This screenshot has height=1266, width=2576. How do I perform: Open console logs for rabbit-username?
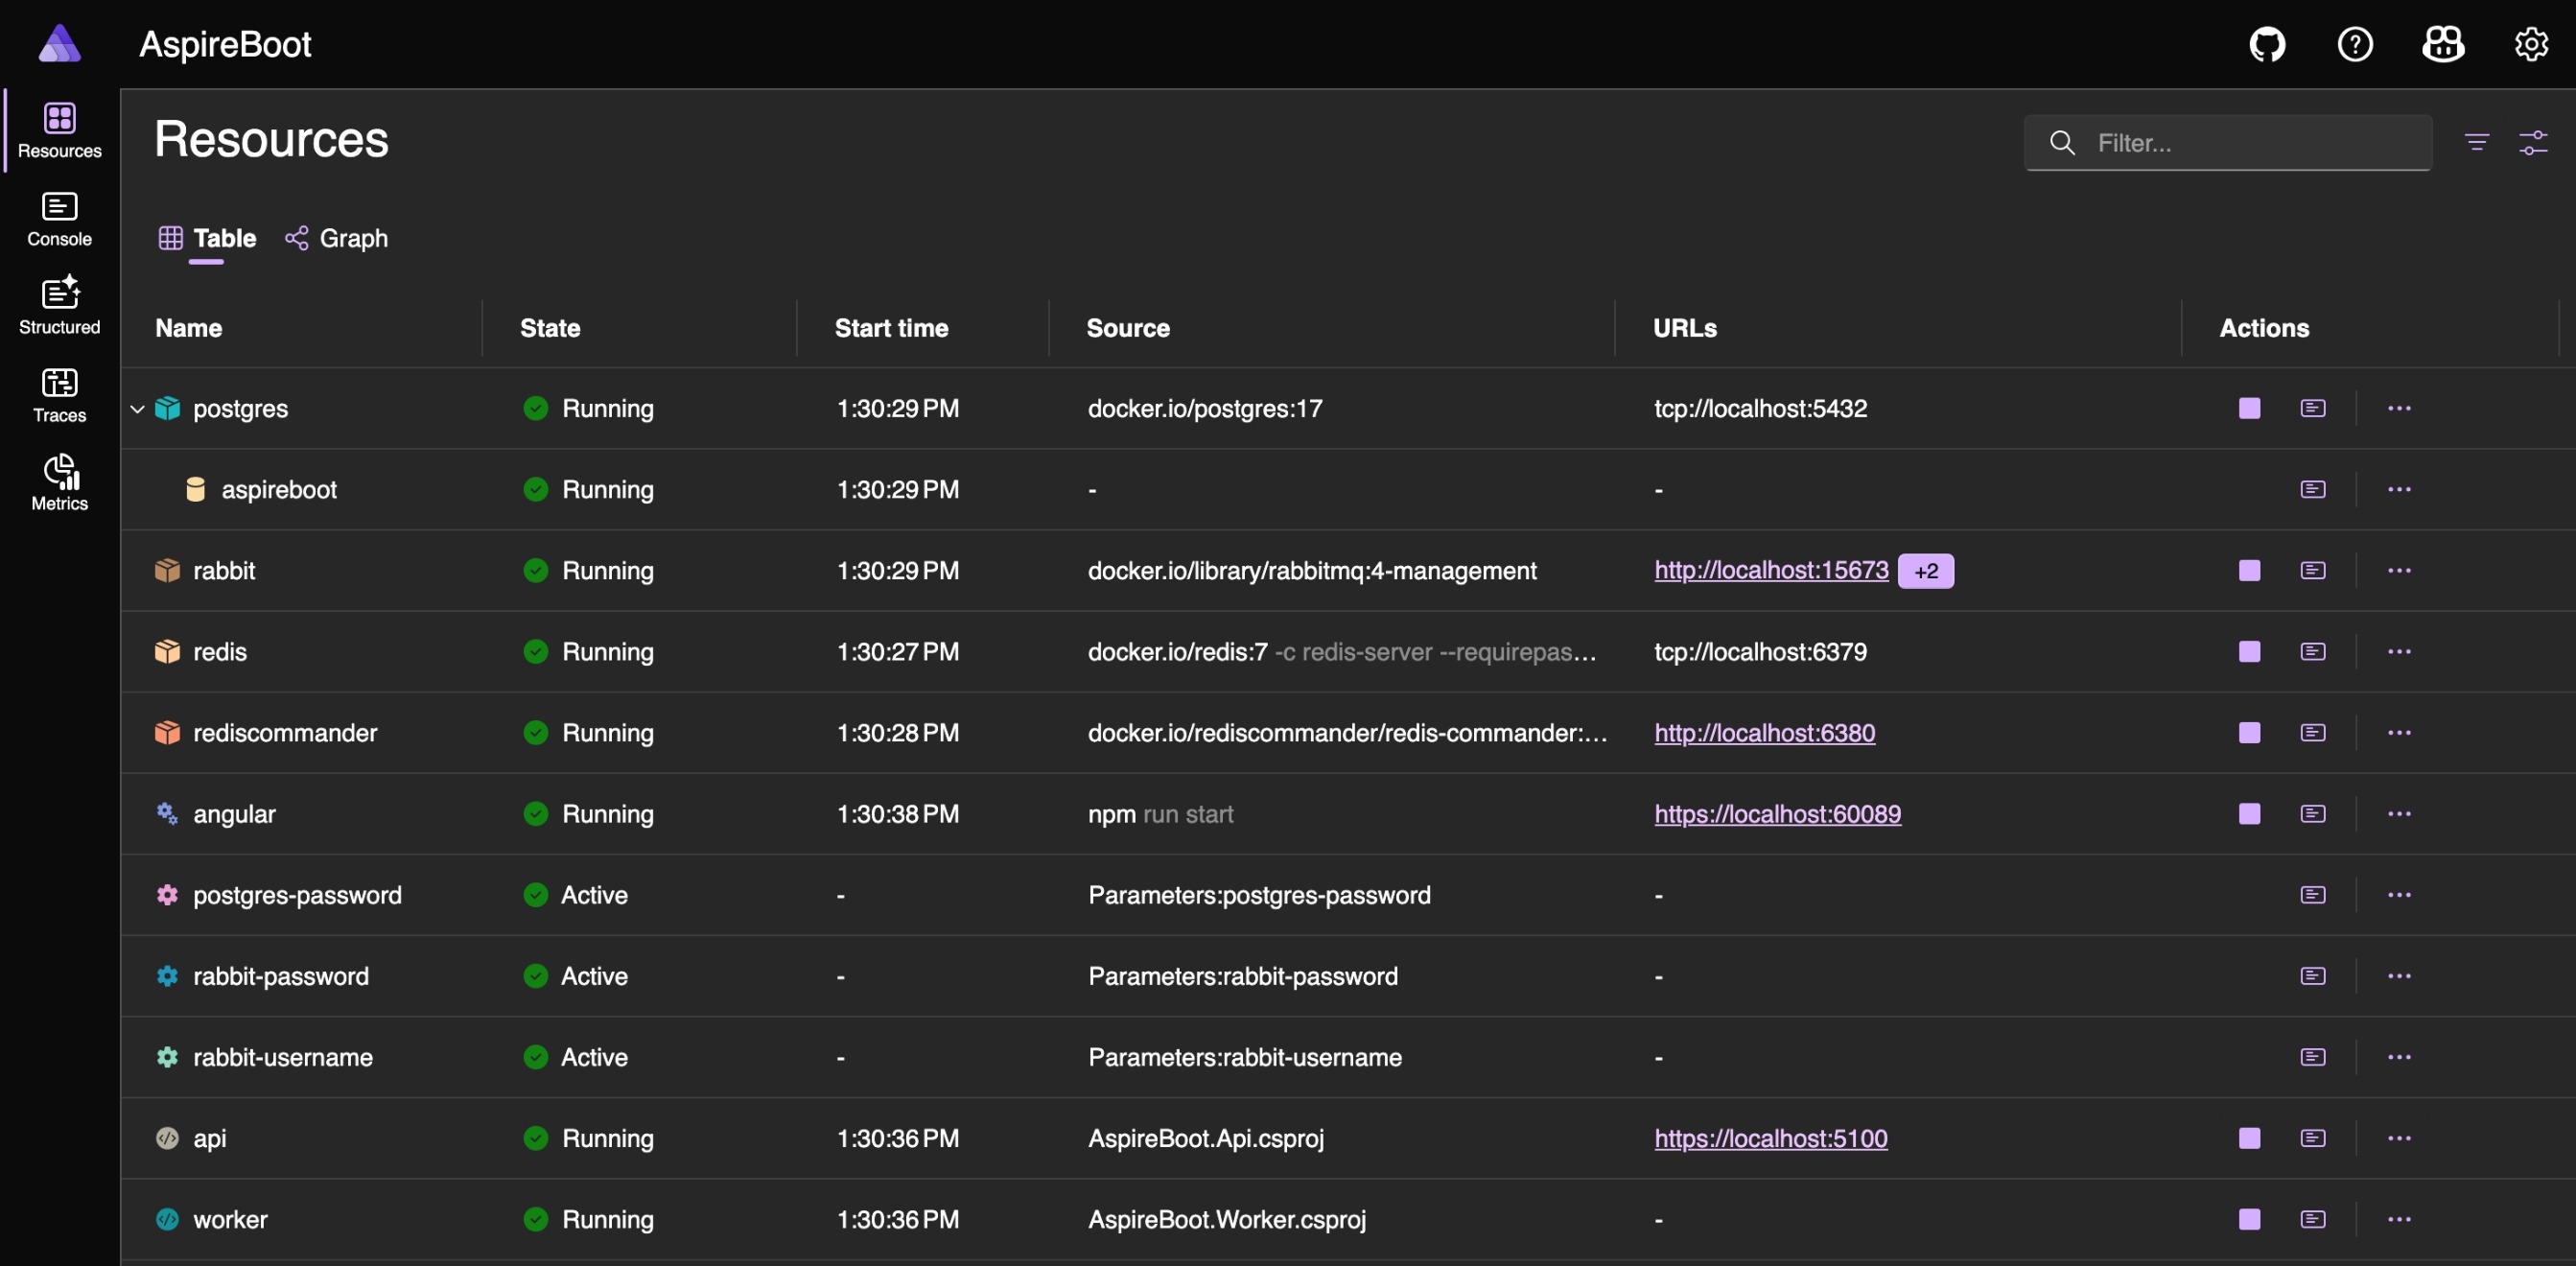click(x=2313, y=1056)
